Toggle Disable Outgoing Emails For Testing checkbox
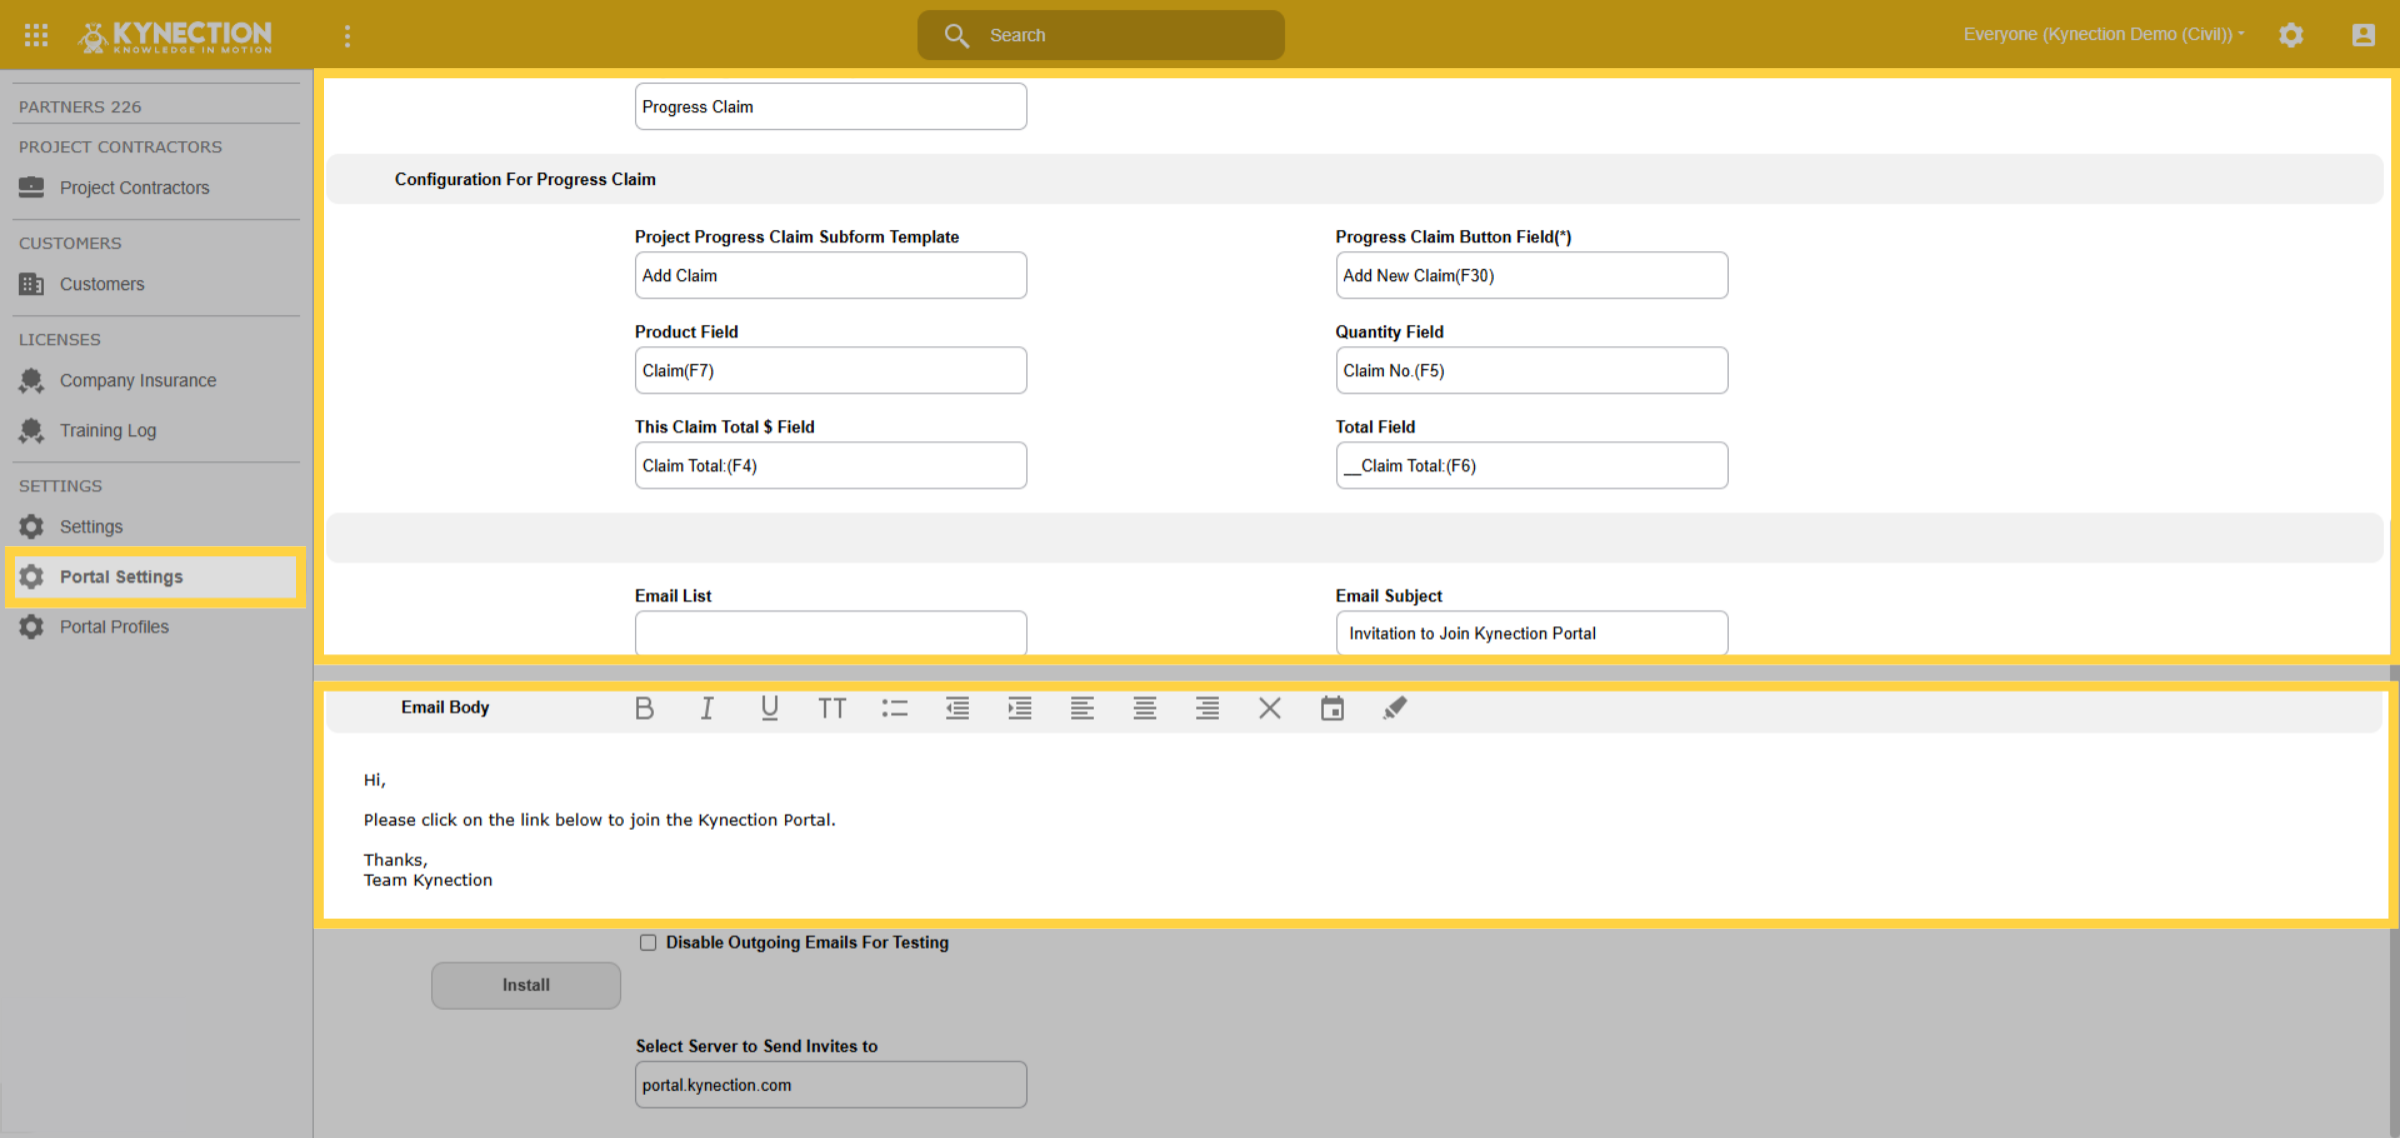This screenshot has height=1138, width=2400. (648, 942)
